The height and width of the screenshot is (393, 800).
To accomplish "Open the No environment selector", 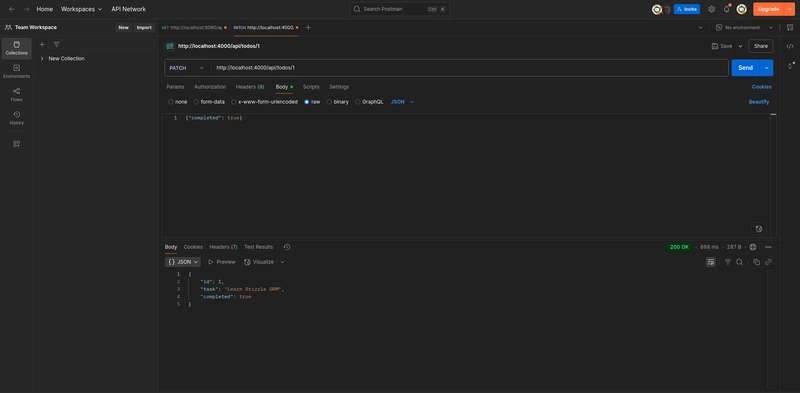I will pos(744,28).
